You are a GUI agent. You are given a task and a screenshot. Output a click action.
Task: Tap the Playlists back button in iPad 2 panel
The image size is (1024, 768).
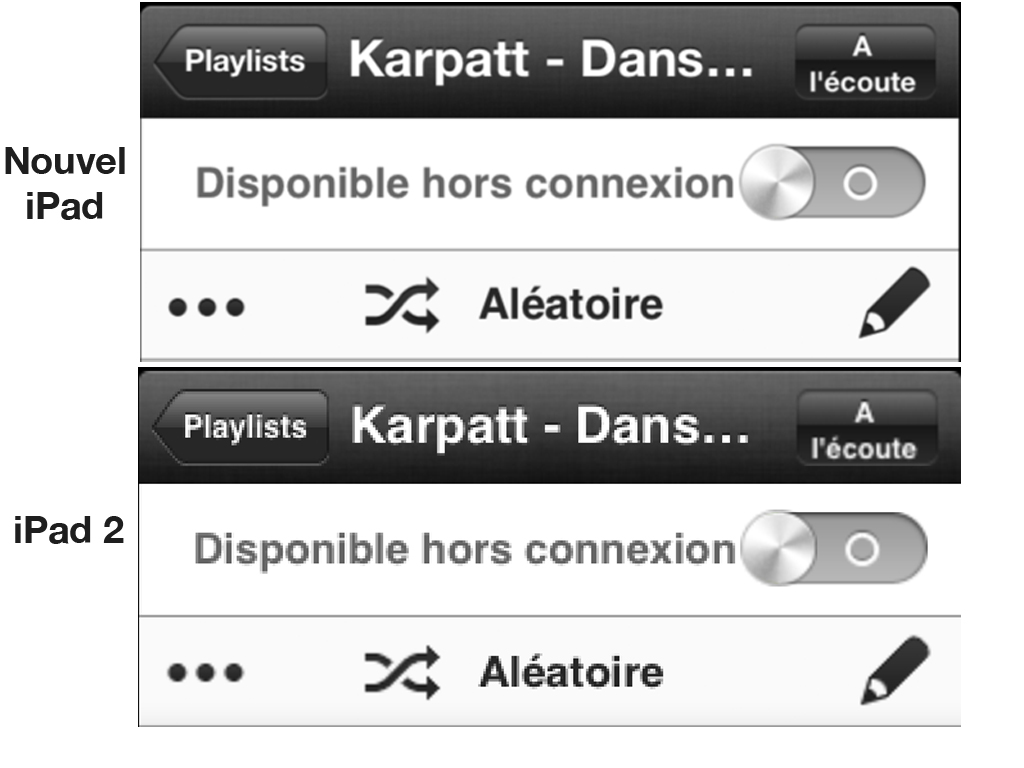240,428
